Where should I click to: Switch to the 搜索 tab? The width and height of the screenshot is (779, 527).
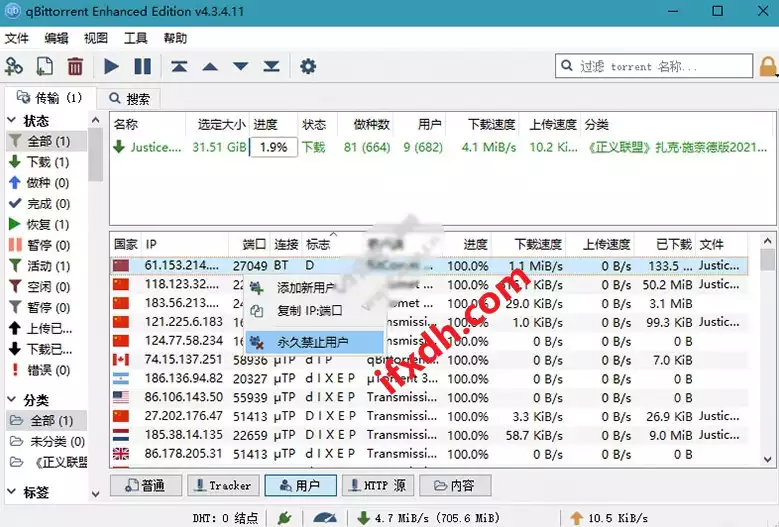129,99
